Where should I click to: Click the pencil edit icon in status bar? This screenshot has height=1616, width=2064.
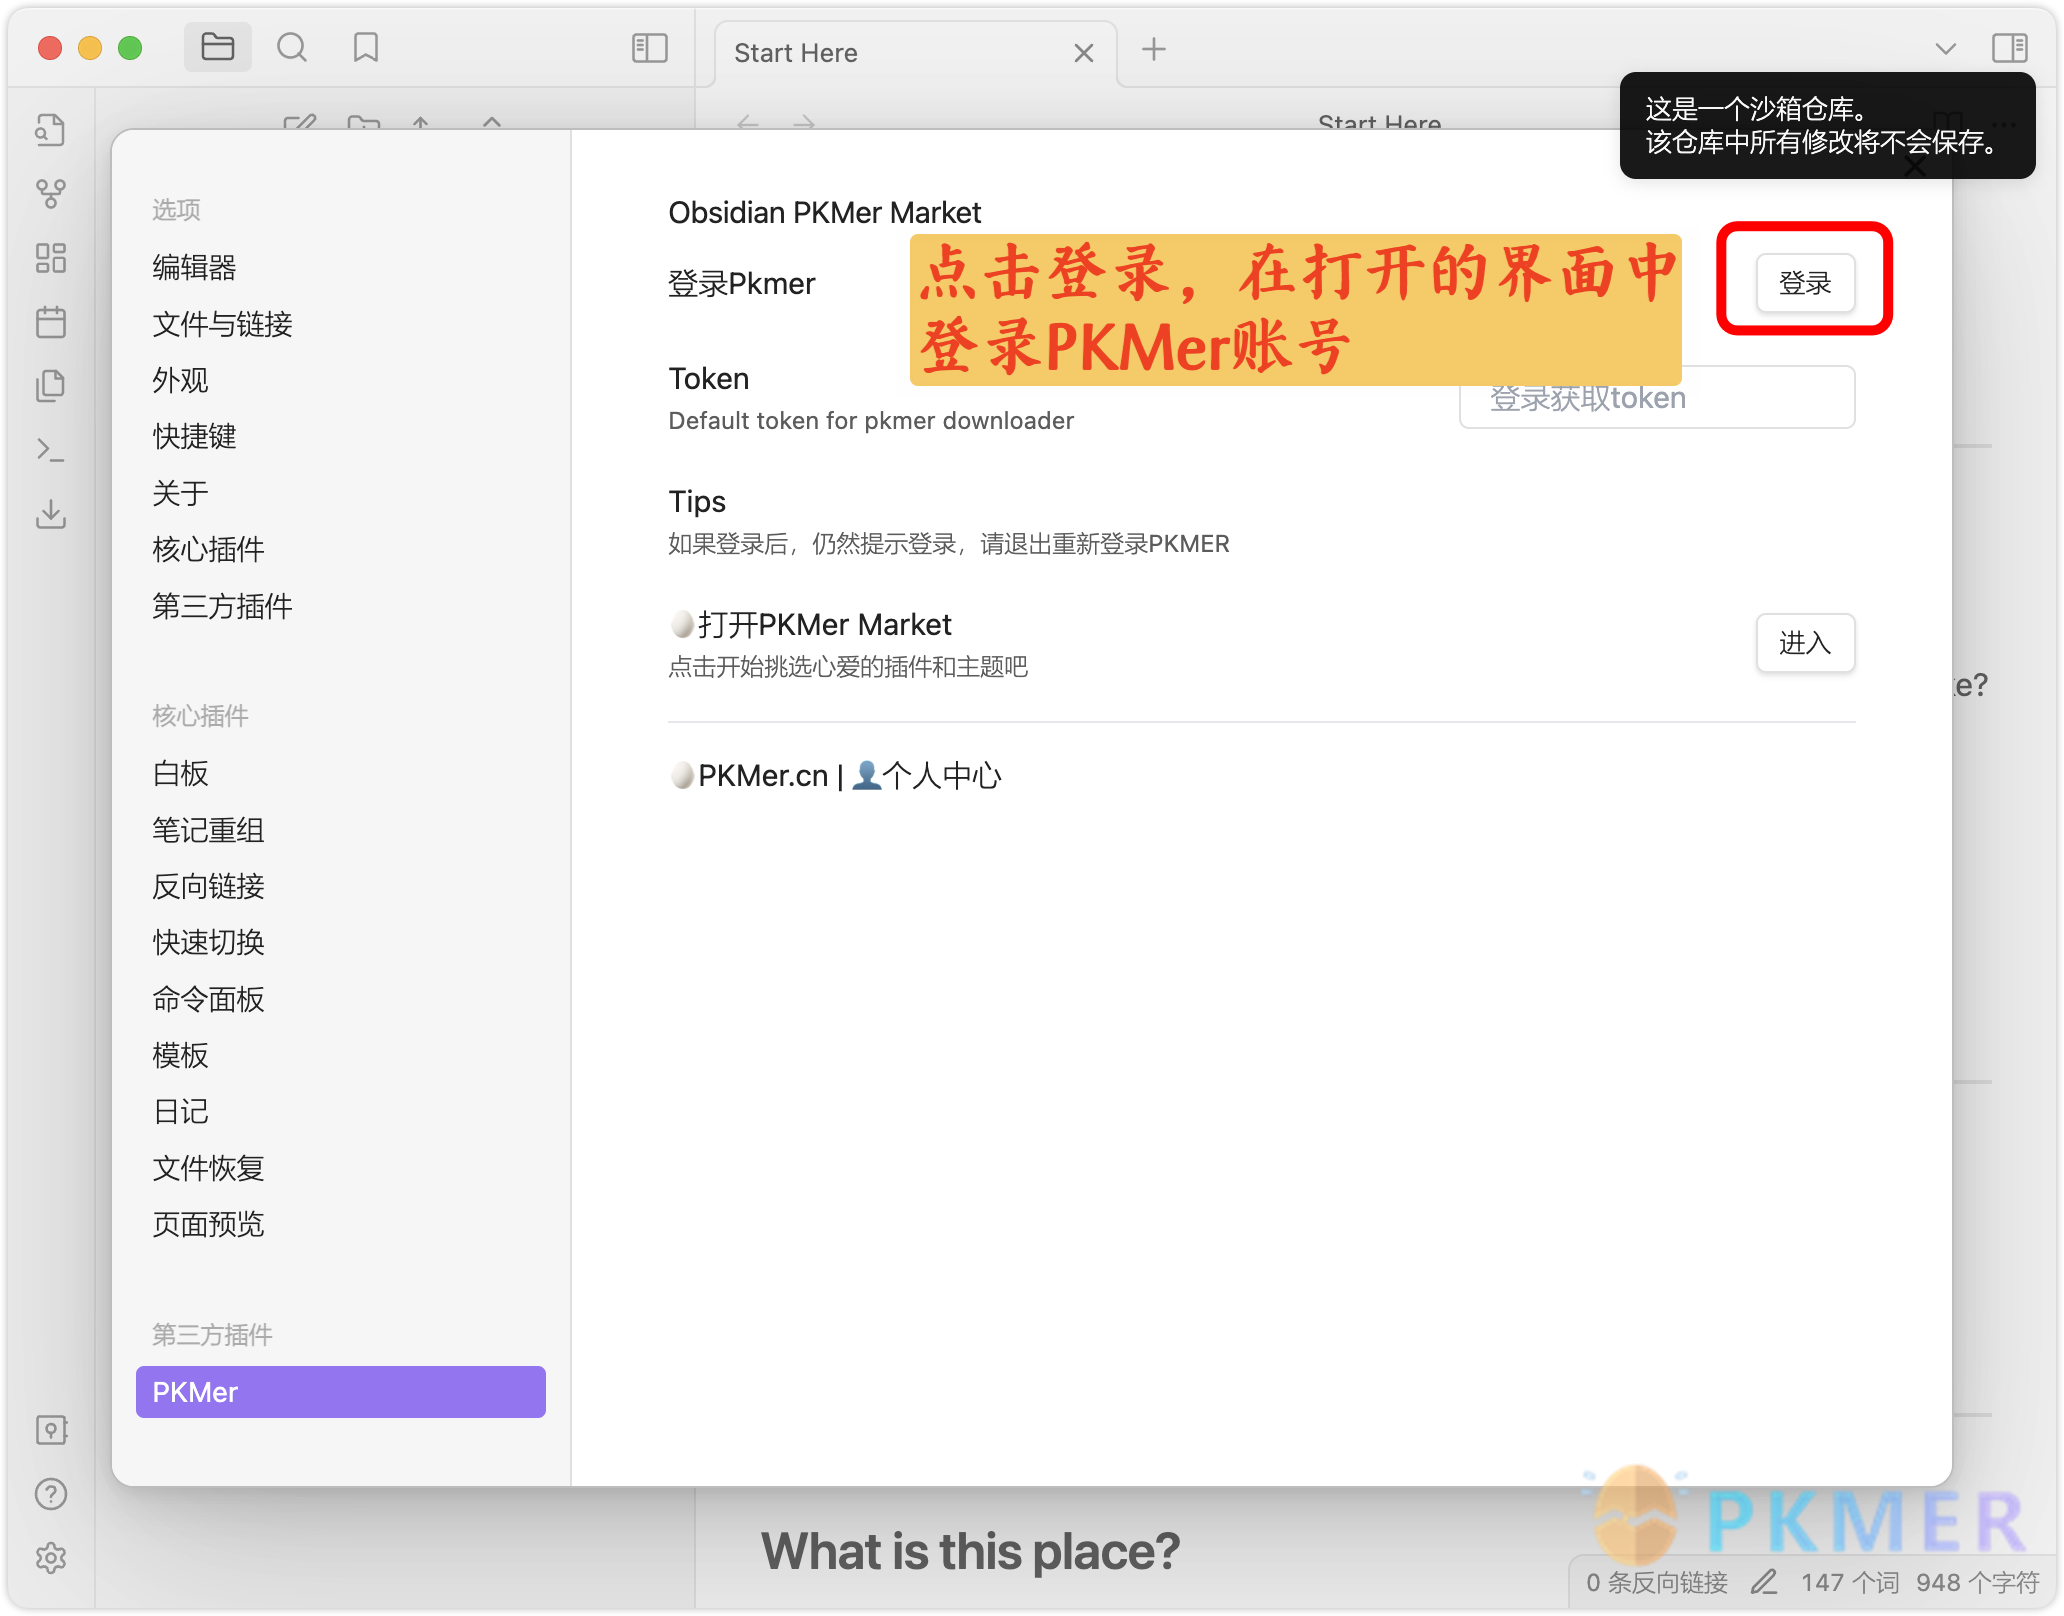click(1764, 1582)
